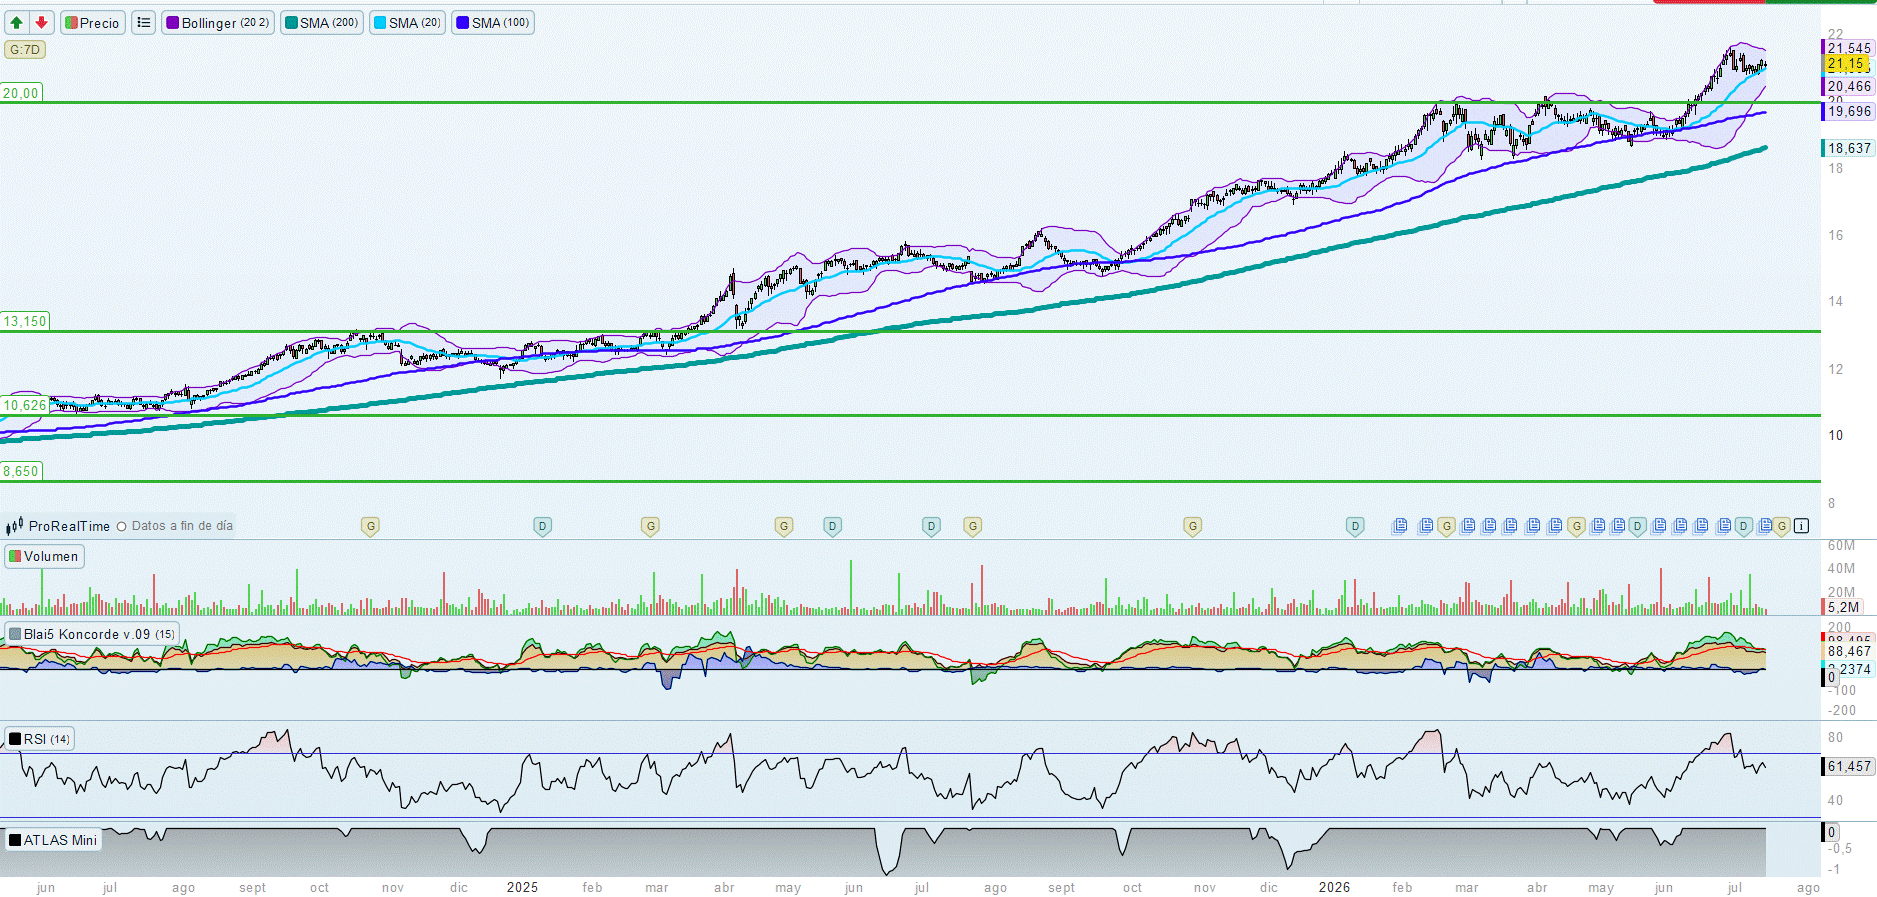Open the Precio settings button
Image resolution: width=1877 pixels, height=897 pixels.
click(93, 22)
